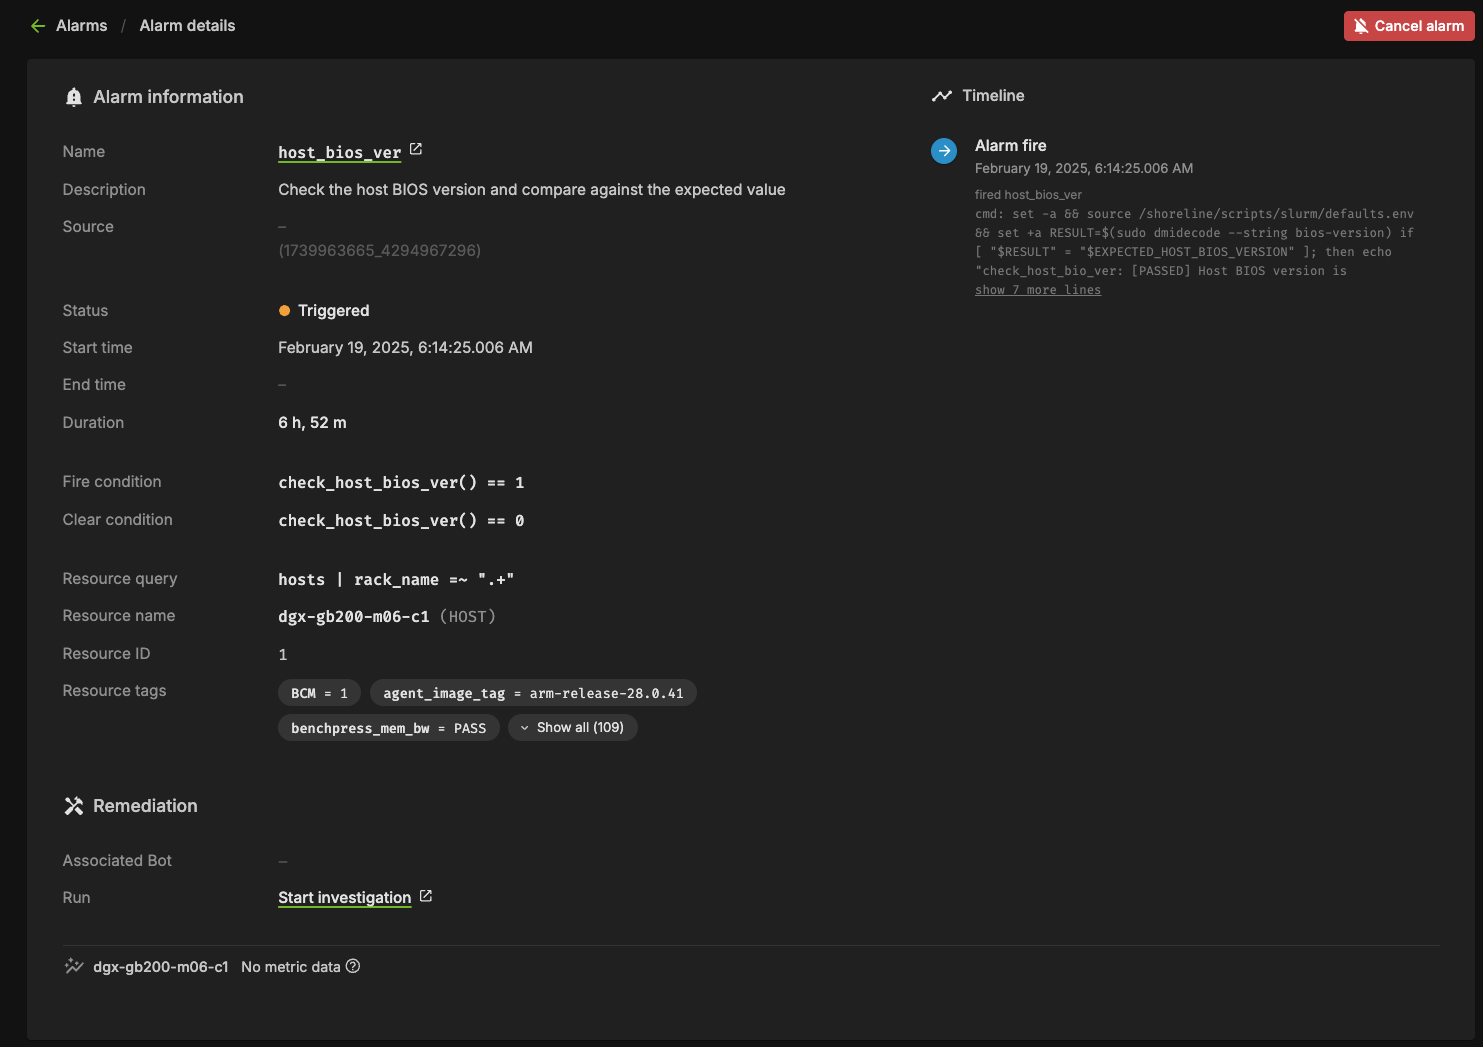Open the Start investigation link

344,898
